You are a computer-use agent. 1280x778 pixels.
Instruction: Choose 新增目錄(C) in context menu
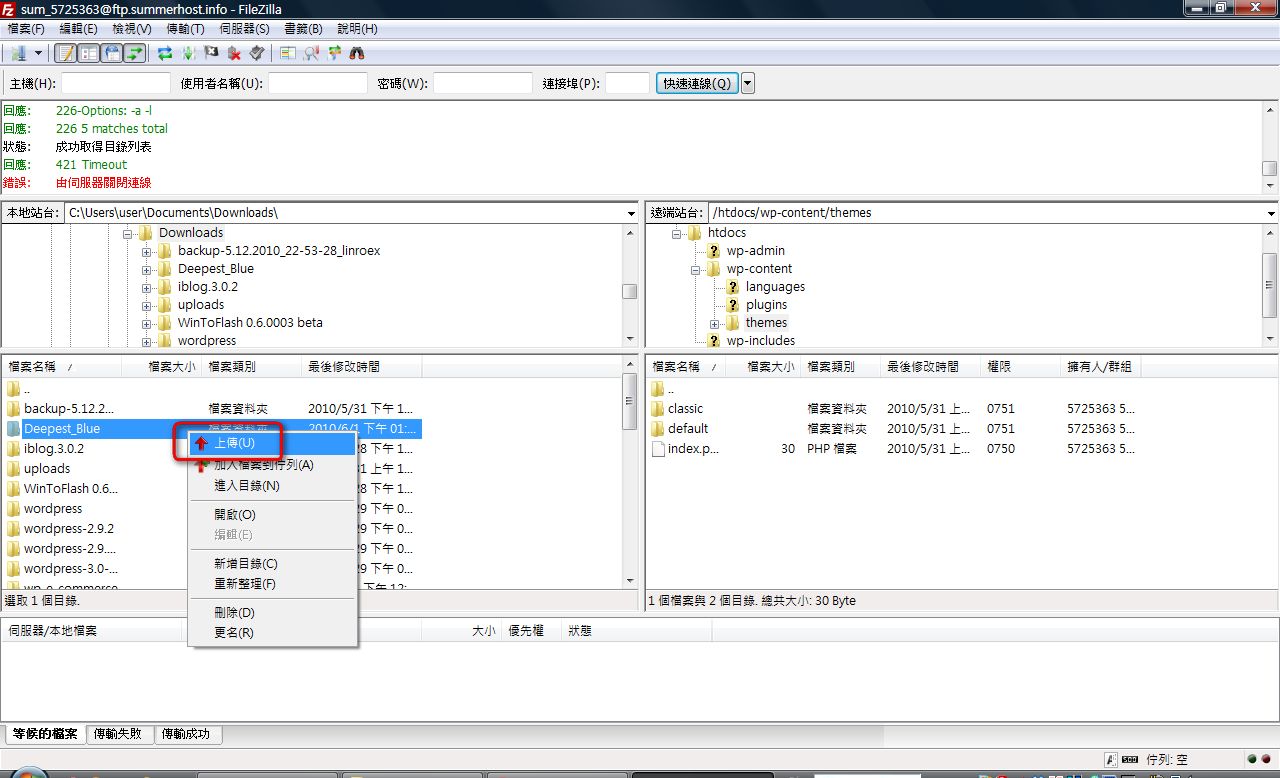[272, 564]
